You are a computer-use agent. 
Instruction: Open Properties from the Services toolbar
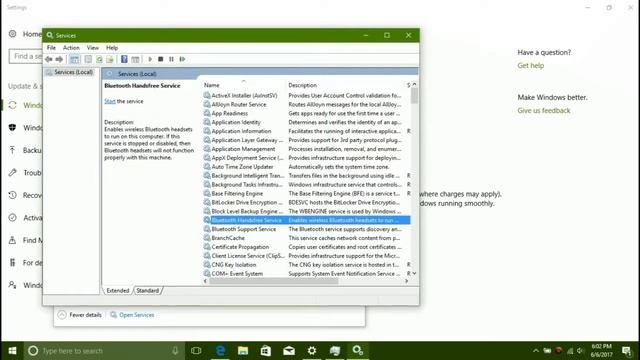tap(88, 59)
